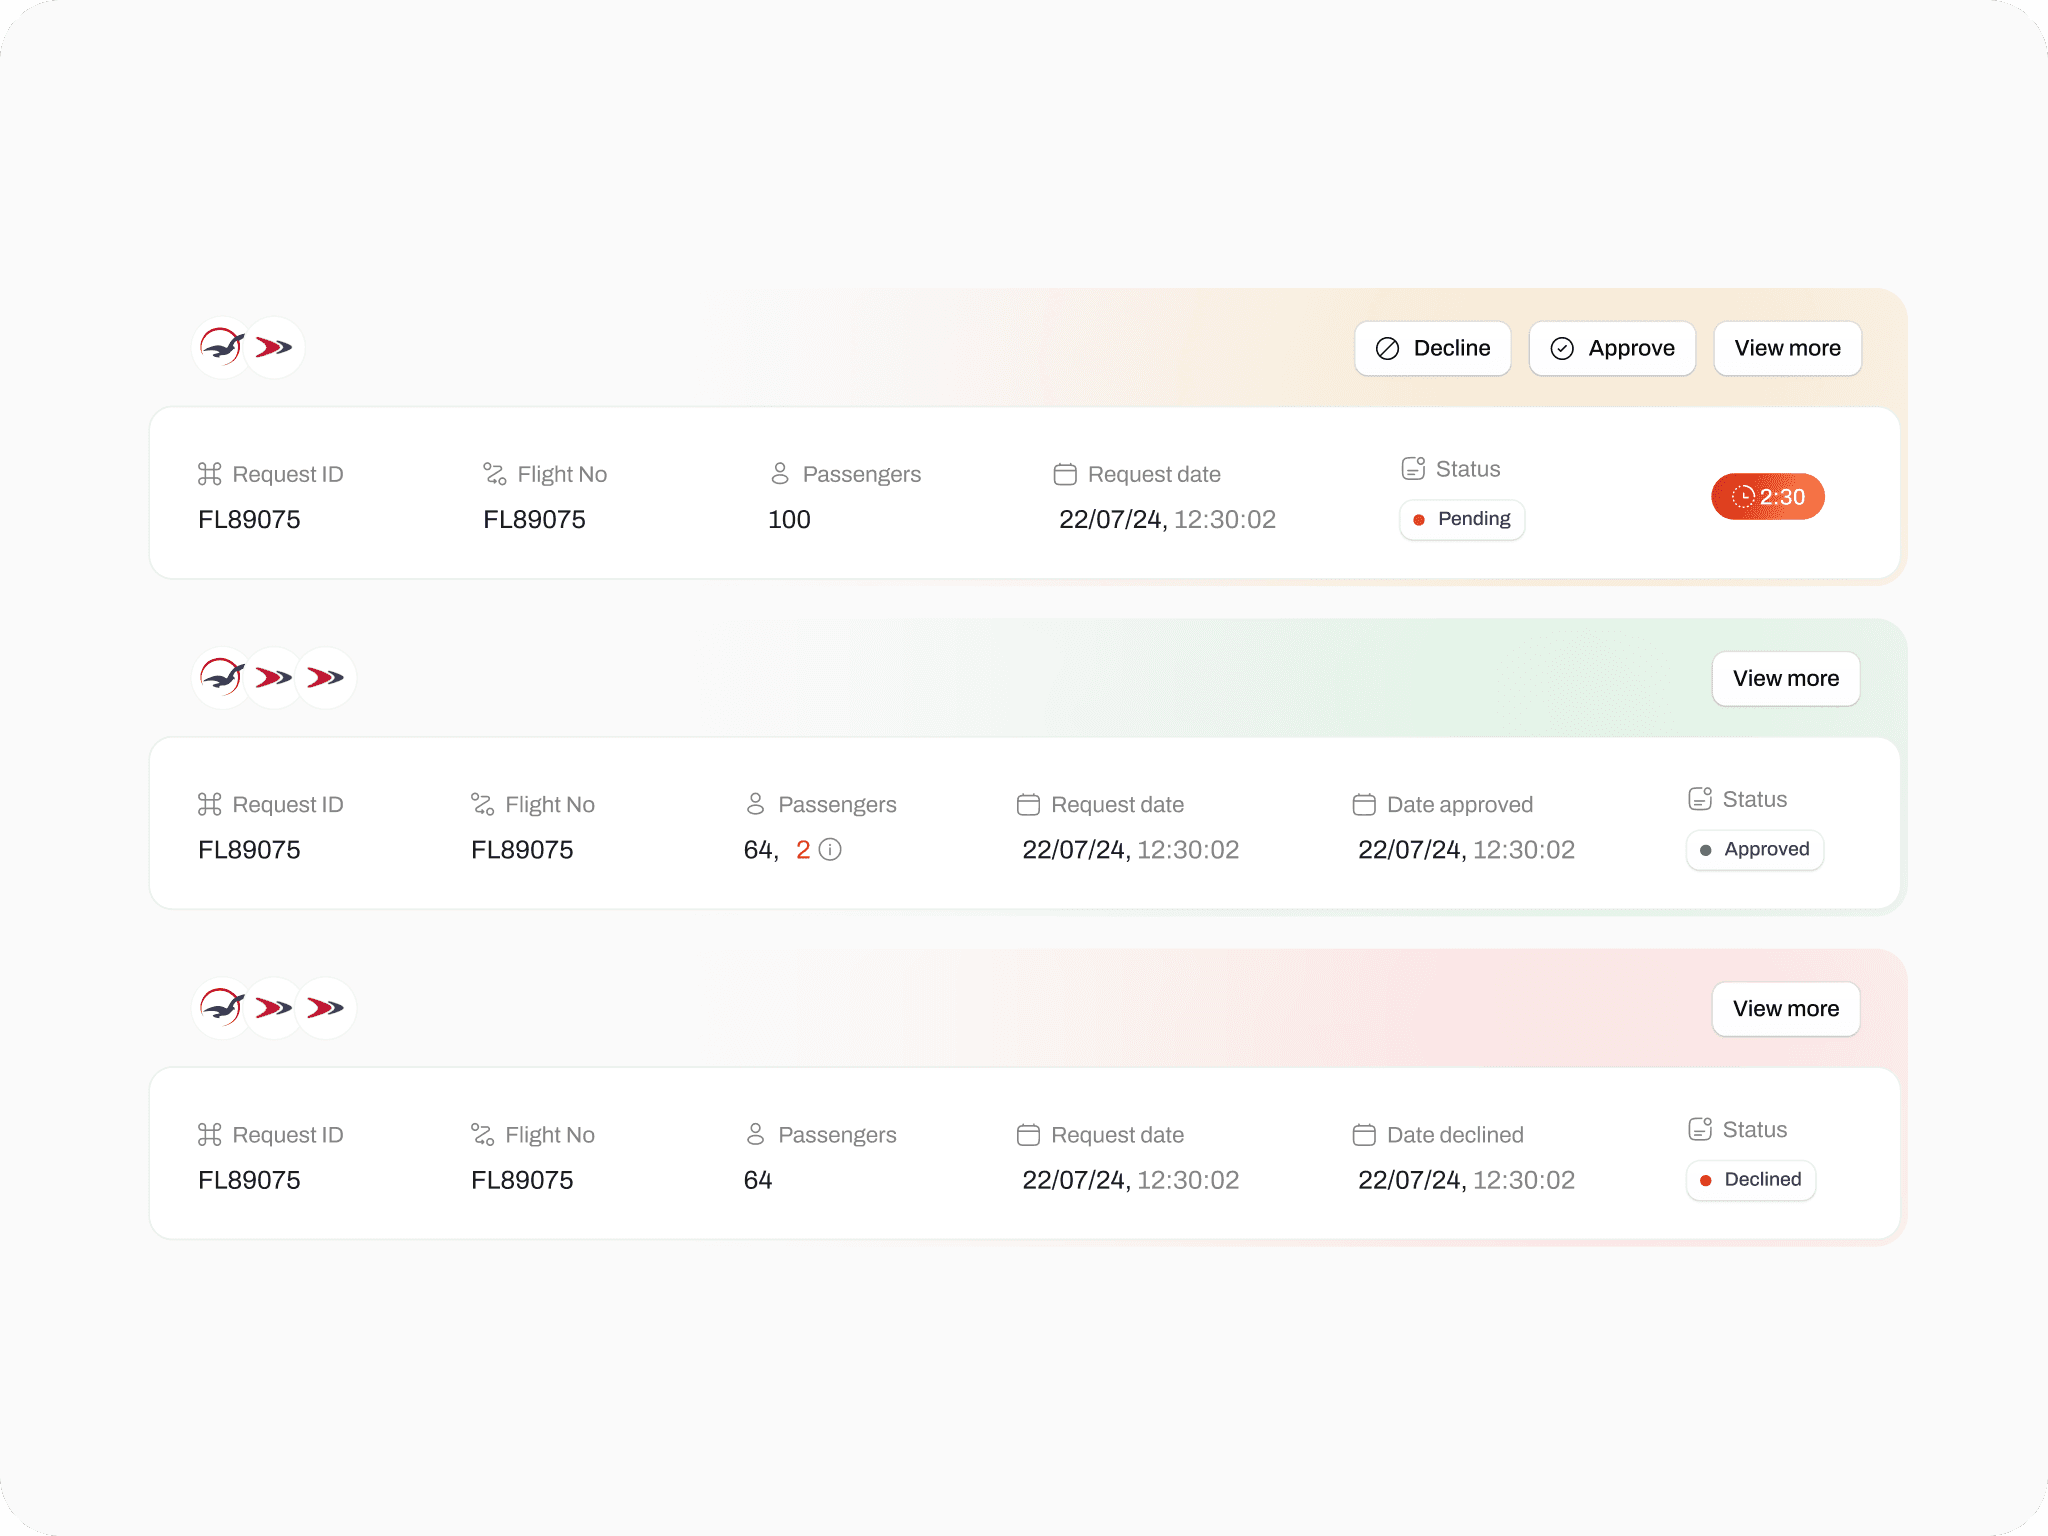Click the Approved status badge
Screen dimensions: 2048x1536
1754,850
